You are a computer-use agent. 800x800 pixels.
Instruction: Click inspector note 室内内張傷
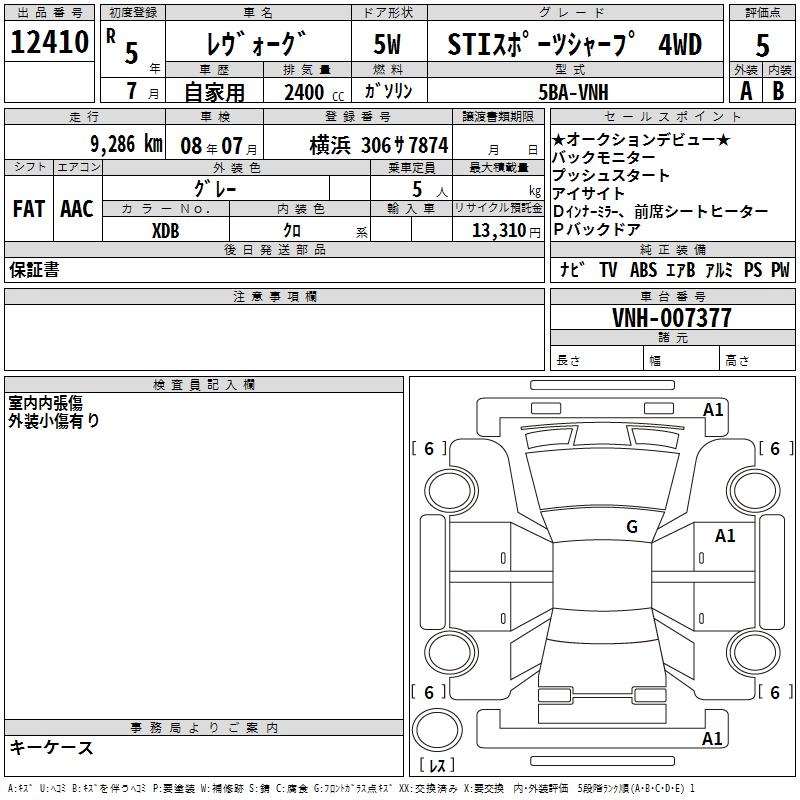click(45, 403)
